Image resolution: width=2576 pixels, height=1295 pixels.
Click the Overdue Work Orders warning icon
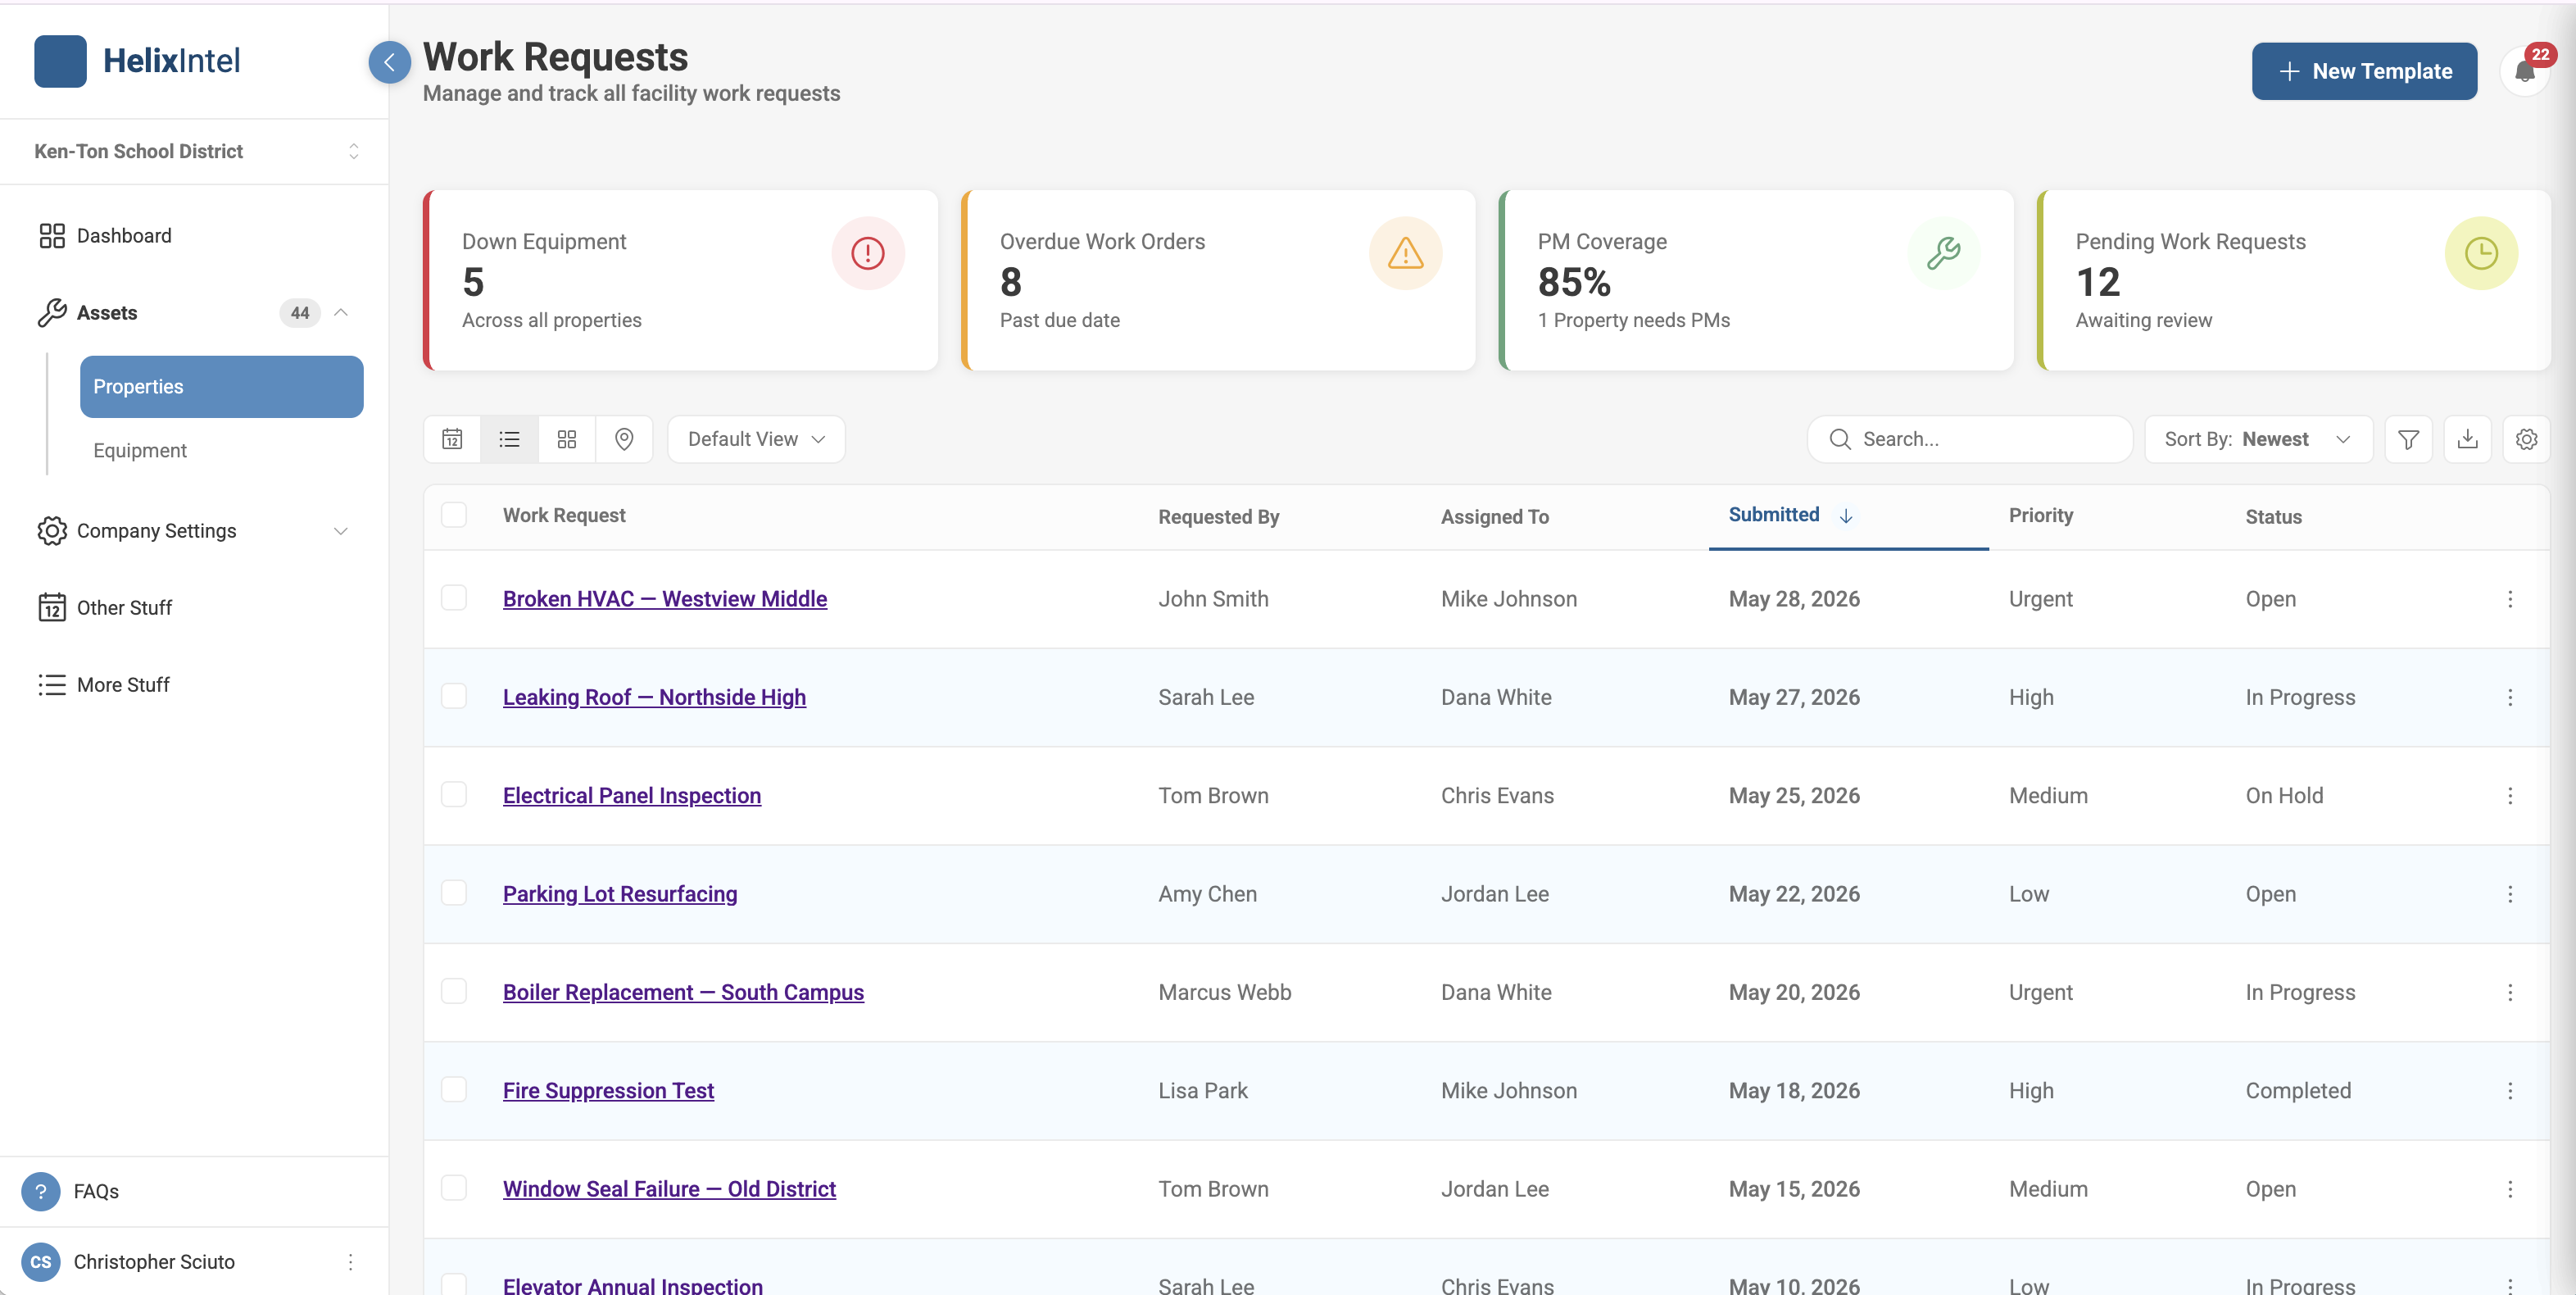1405,253
